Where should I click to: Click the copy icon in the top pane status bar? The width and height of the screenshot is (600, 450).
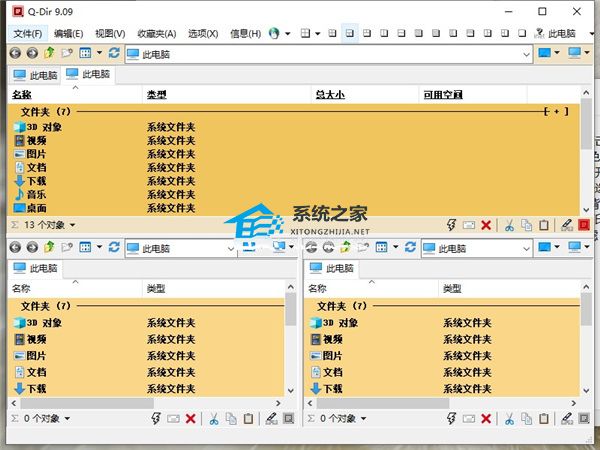click(x=527, y=225)
